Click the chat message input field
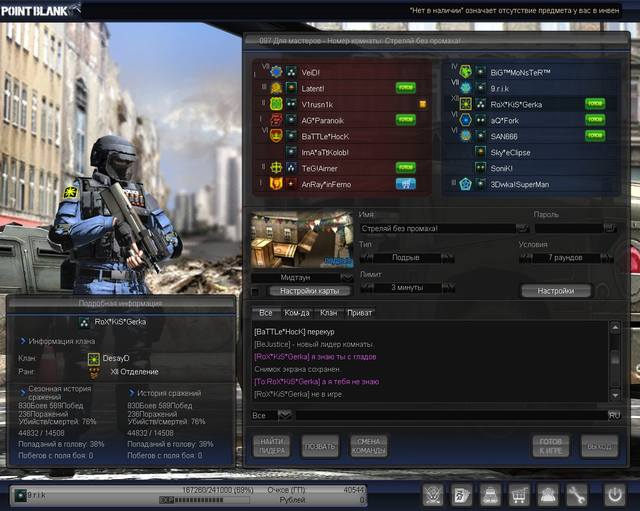 pyautogui.click(x=451, y=415)
